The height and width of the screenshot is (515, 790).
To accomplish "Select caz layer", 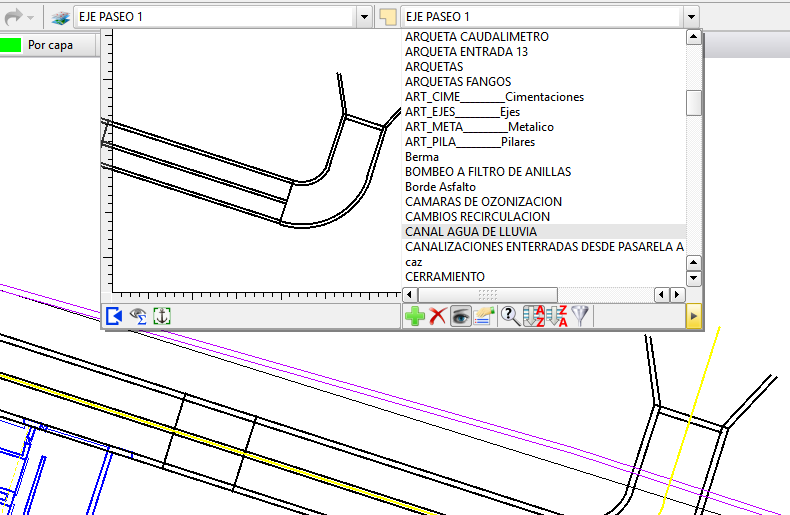I will pos(544,262).
